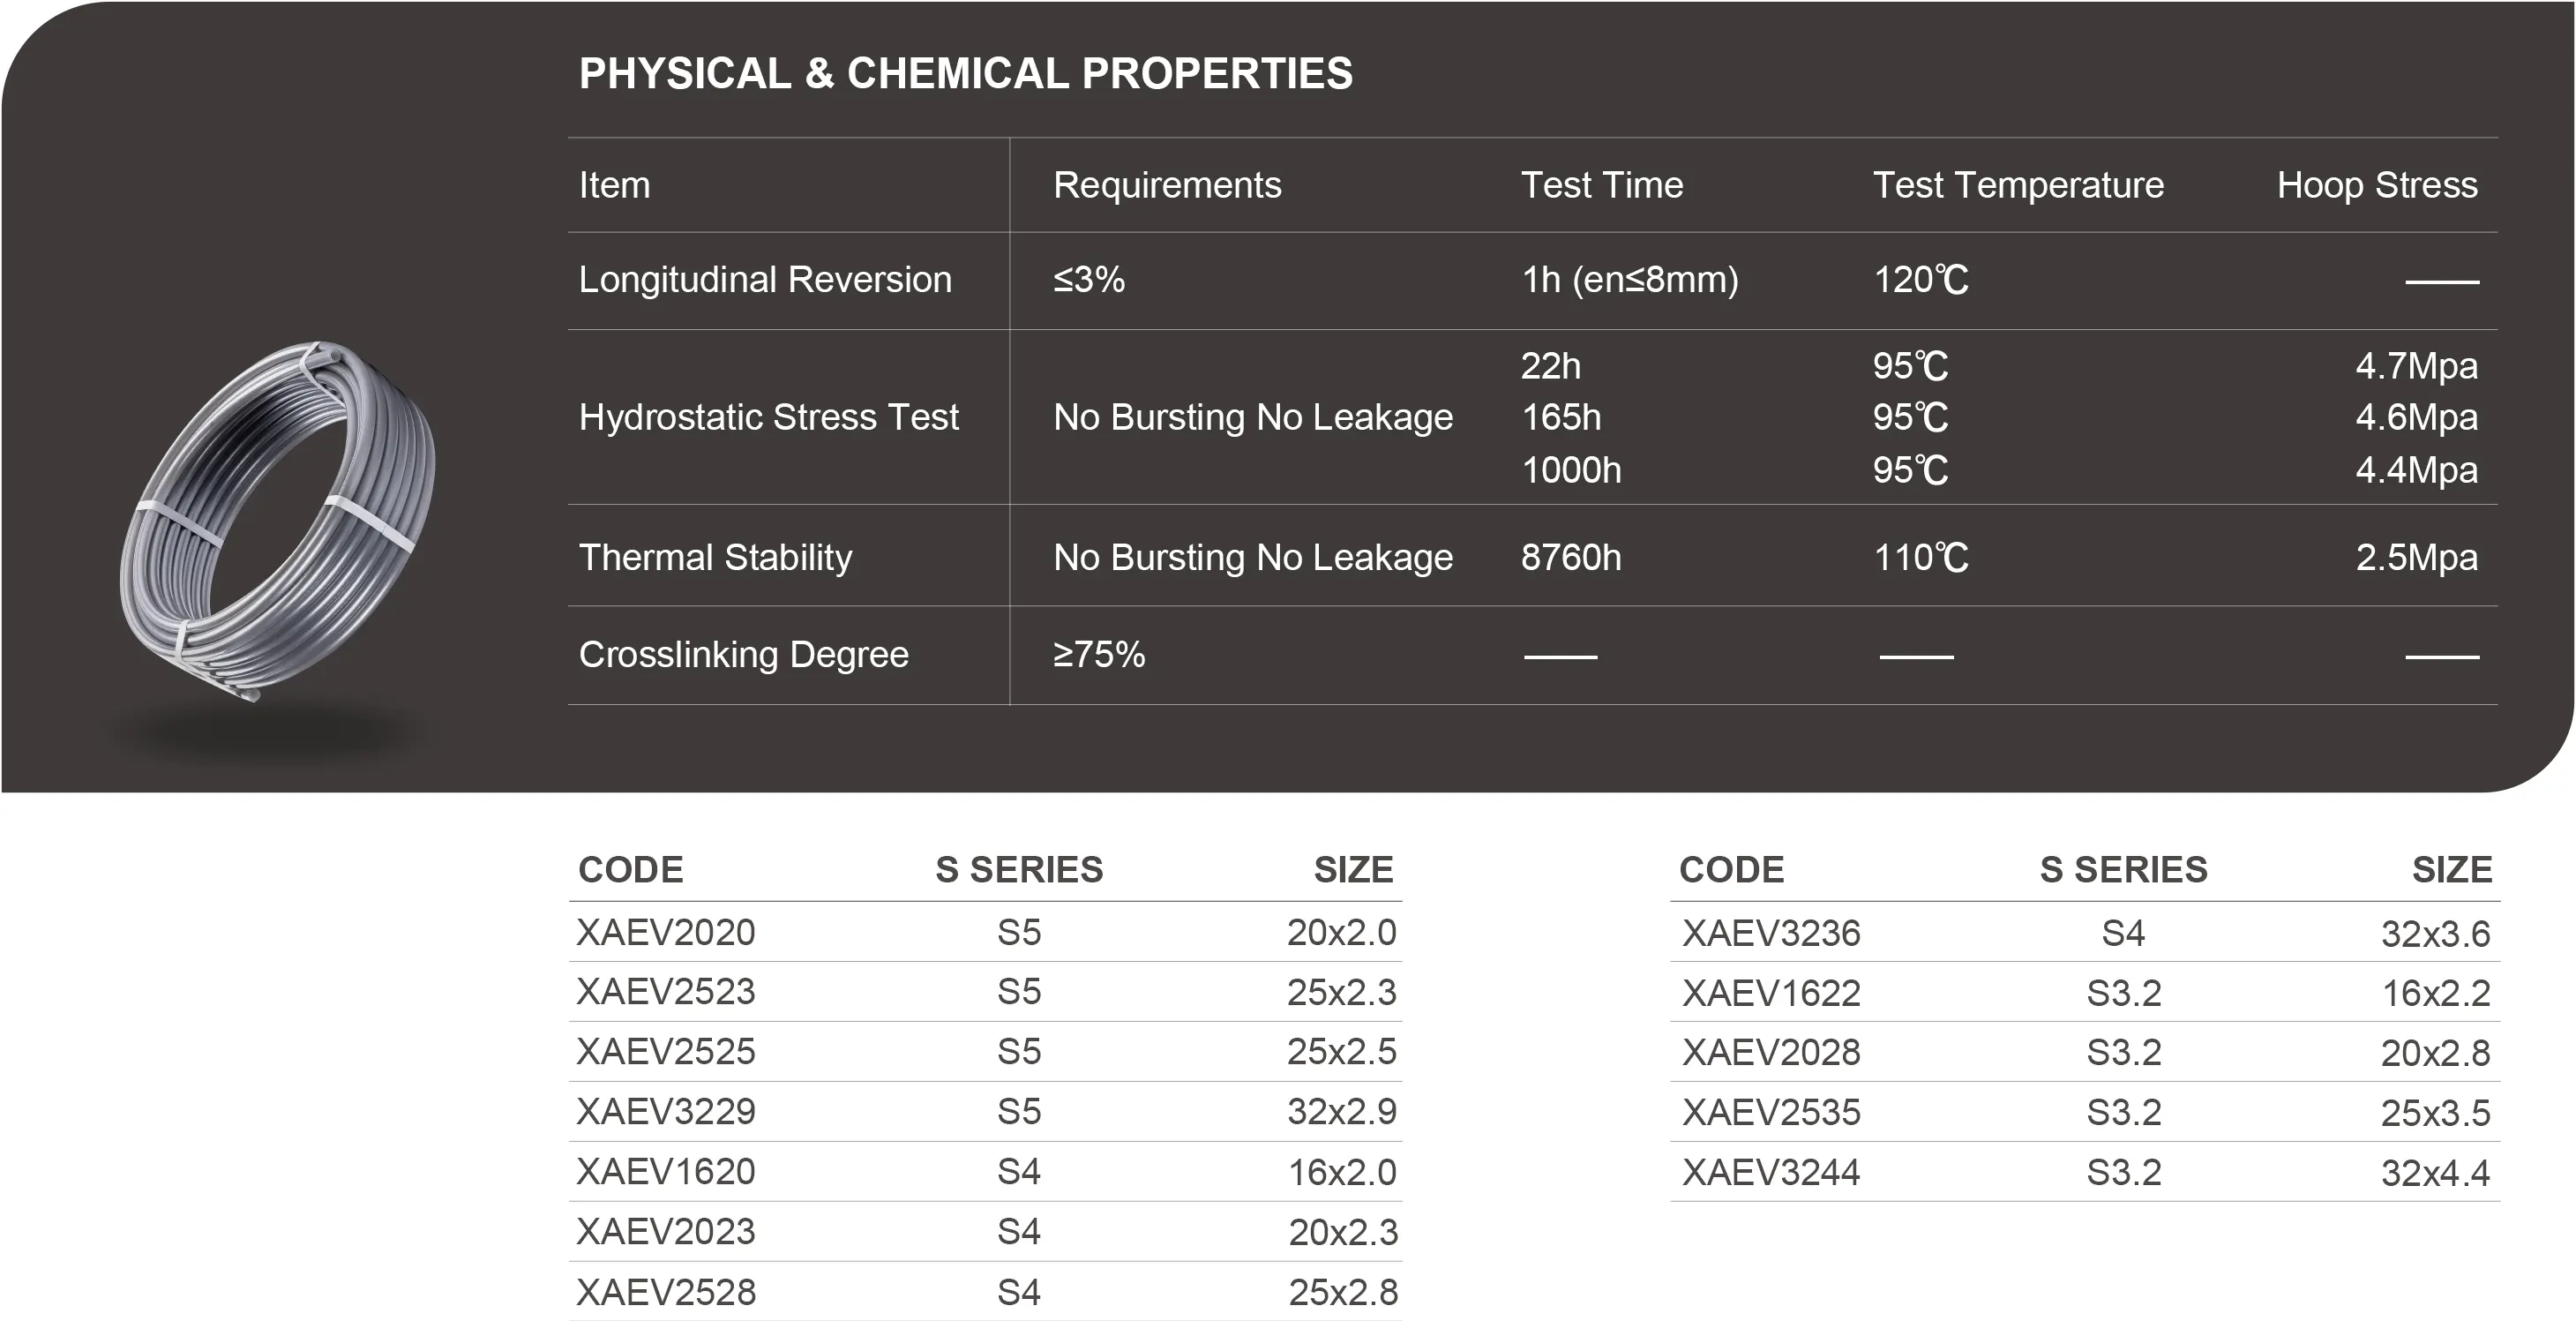Click product code XAEV1622
2576x1321 pixels.
click(x=1771, y=993)
